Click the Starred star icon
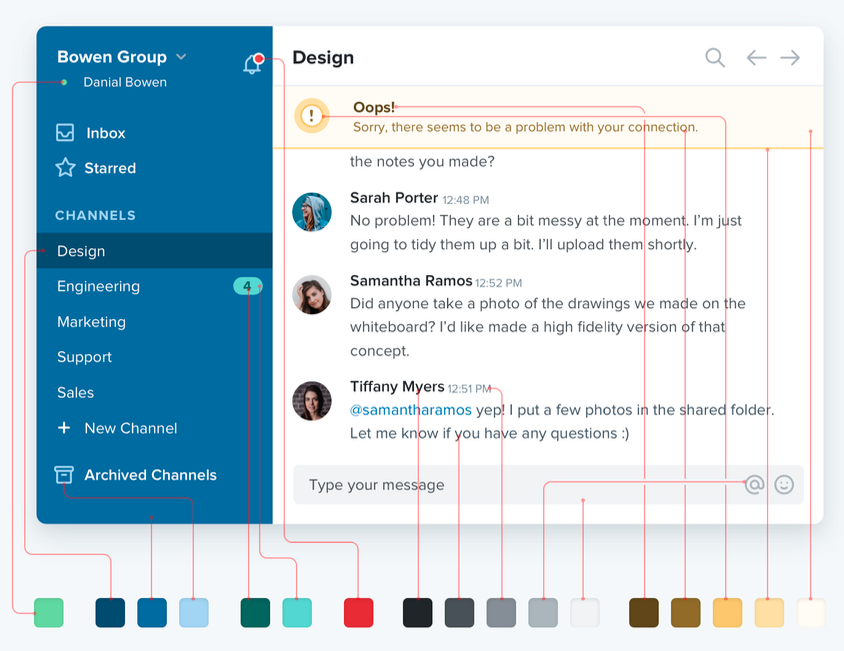 tap(66, 168)
